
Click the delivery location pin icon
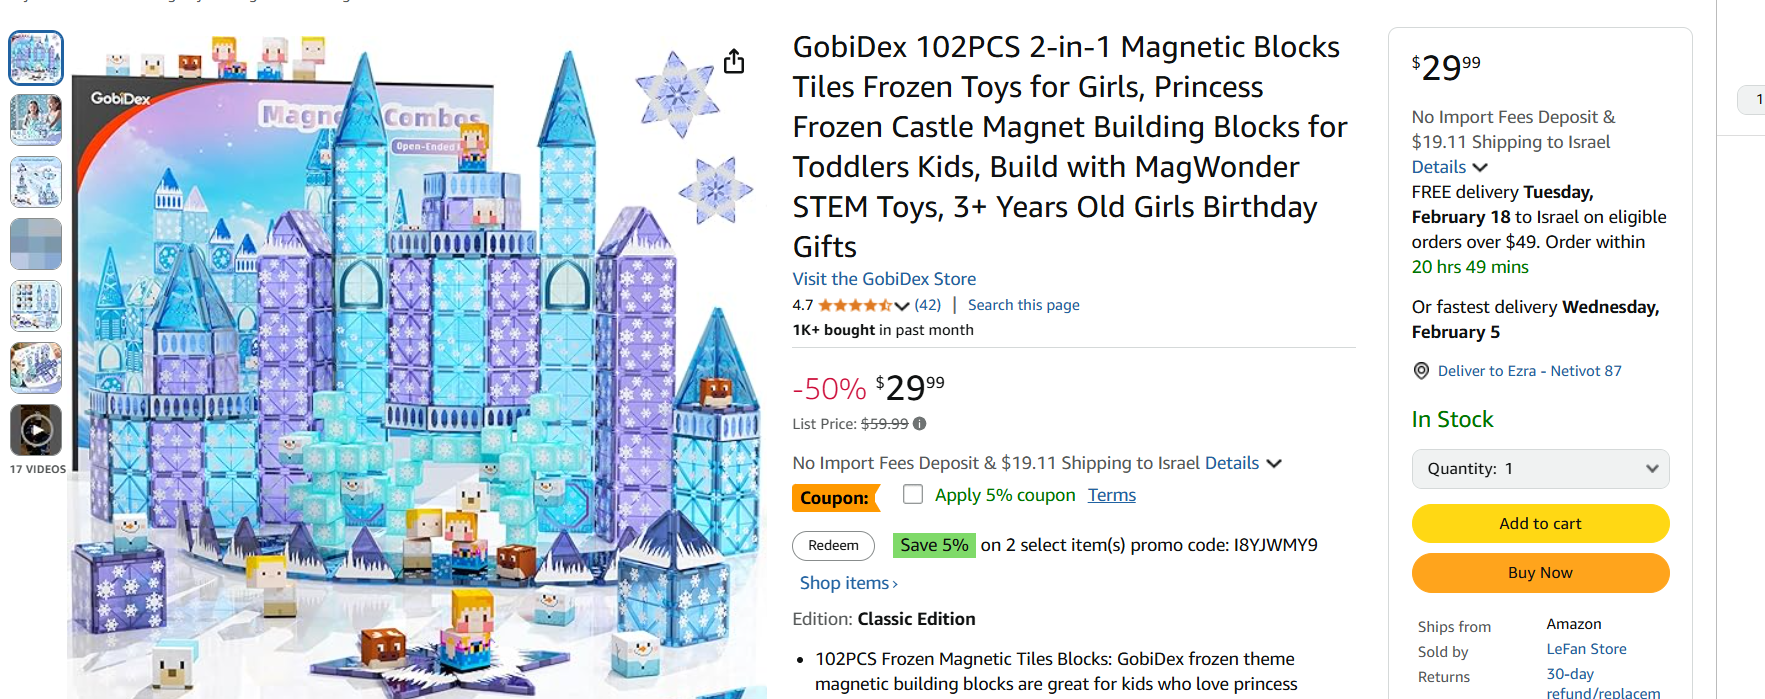click(1421, 371)
